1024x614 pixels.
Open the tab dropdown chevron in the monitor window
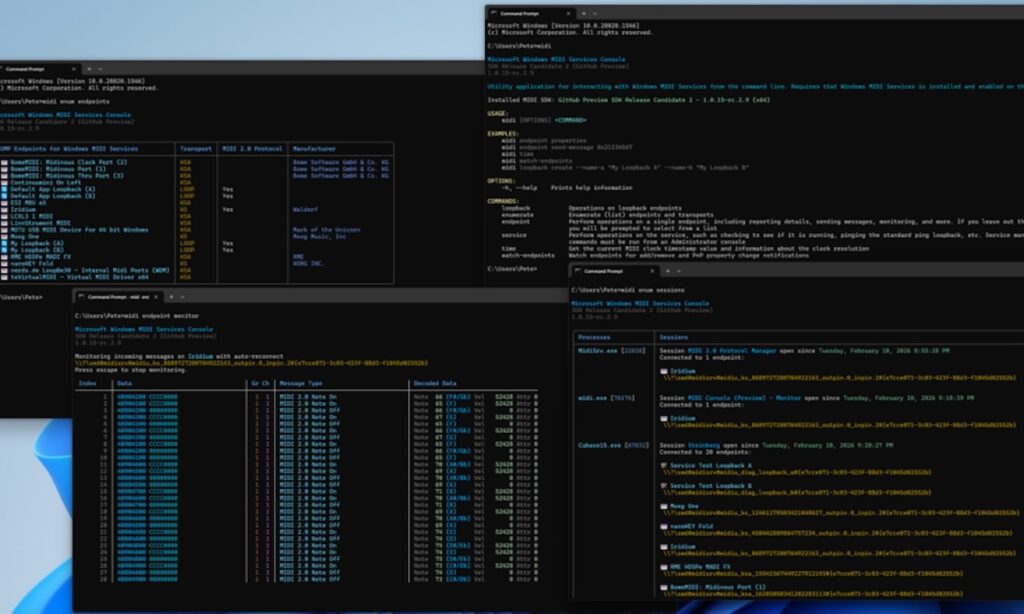182,297
